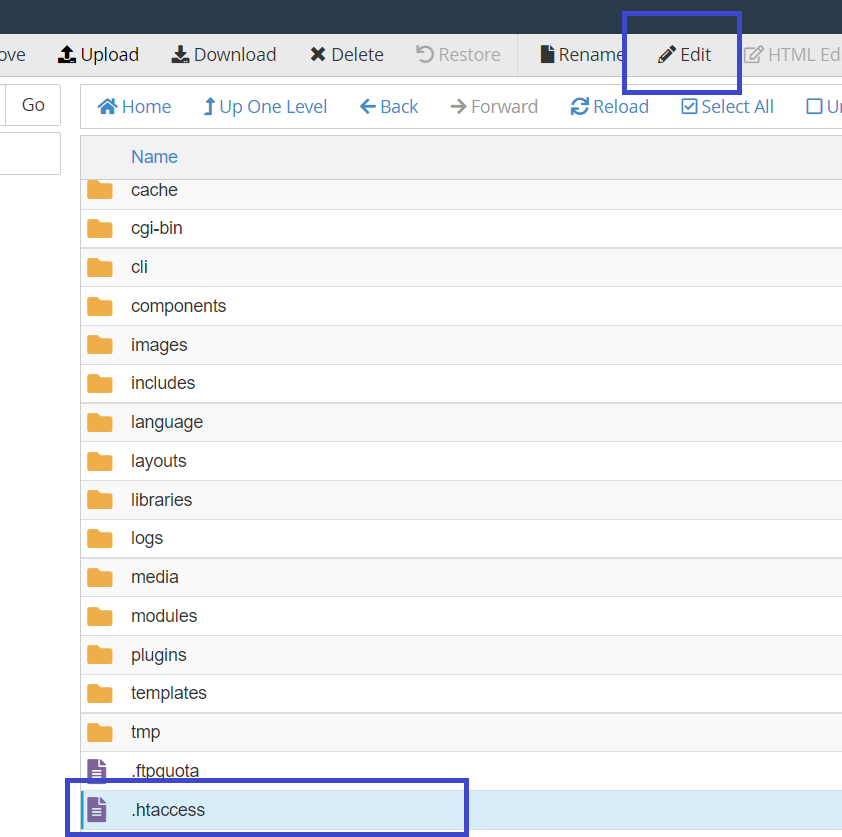
Task: Open the Edit tool for the selected file
Action: pos(684,55)
